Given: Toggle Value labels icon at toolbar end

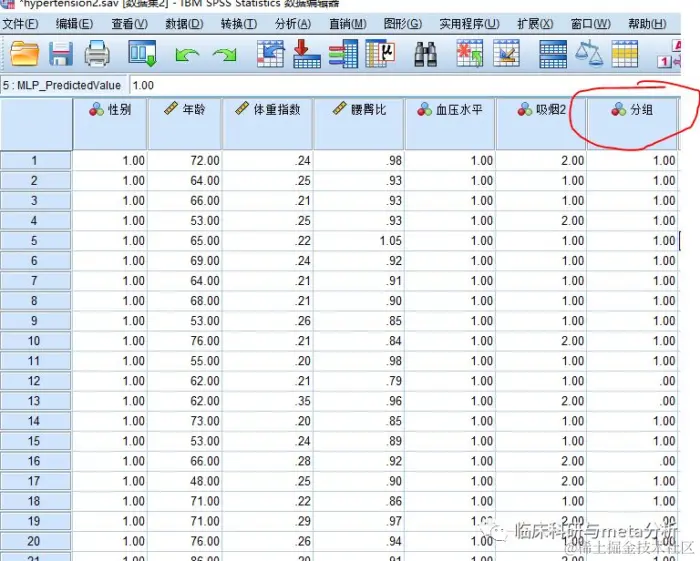Looking at the screenshot, I should pos(669,54).
